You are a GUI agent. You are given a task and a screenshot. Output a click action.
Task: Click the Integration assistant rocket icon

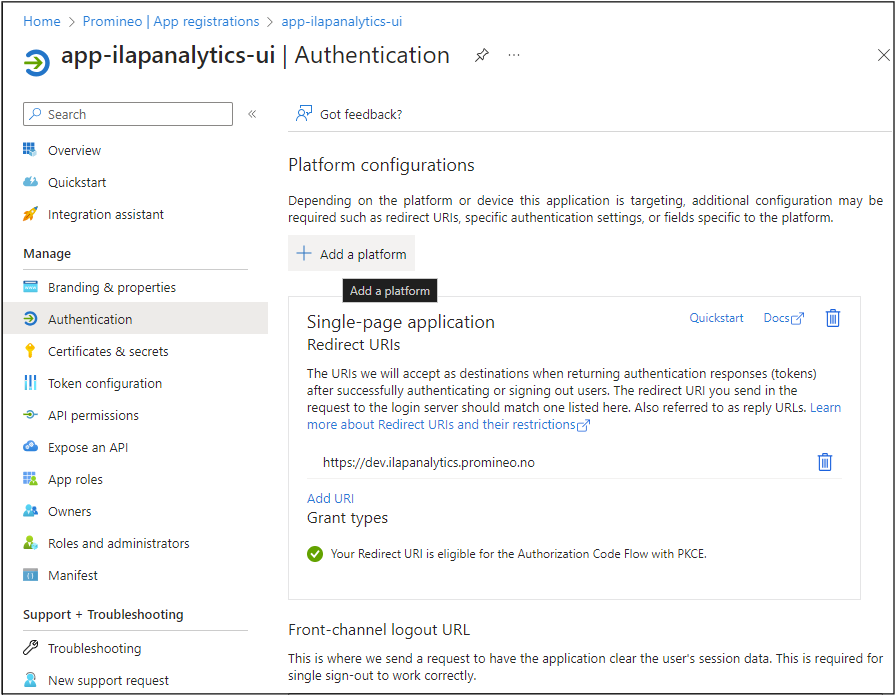coord(30,214)
